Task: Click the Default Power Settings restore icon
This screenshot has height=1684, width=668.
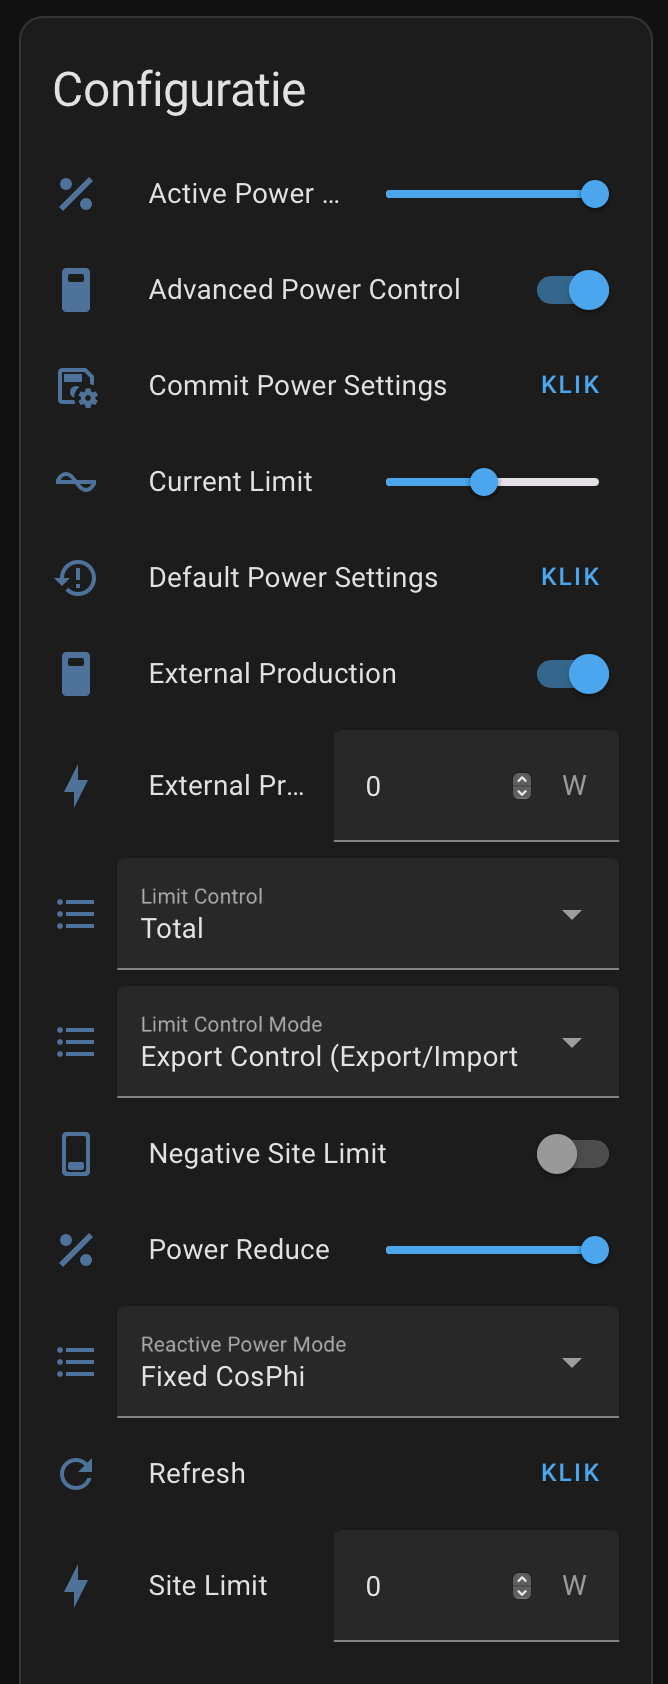Action: pyautogui.click(x=76, y=578)
